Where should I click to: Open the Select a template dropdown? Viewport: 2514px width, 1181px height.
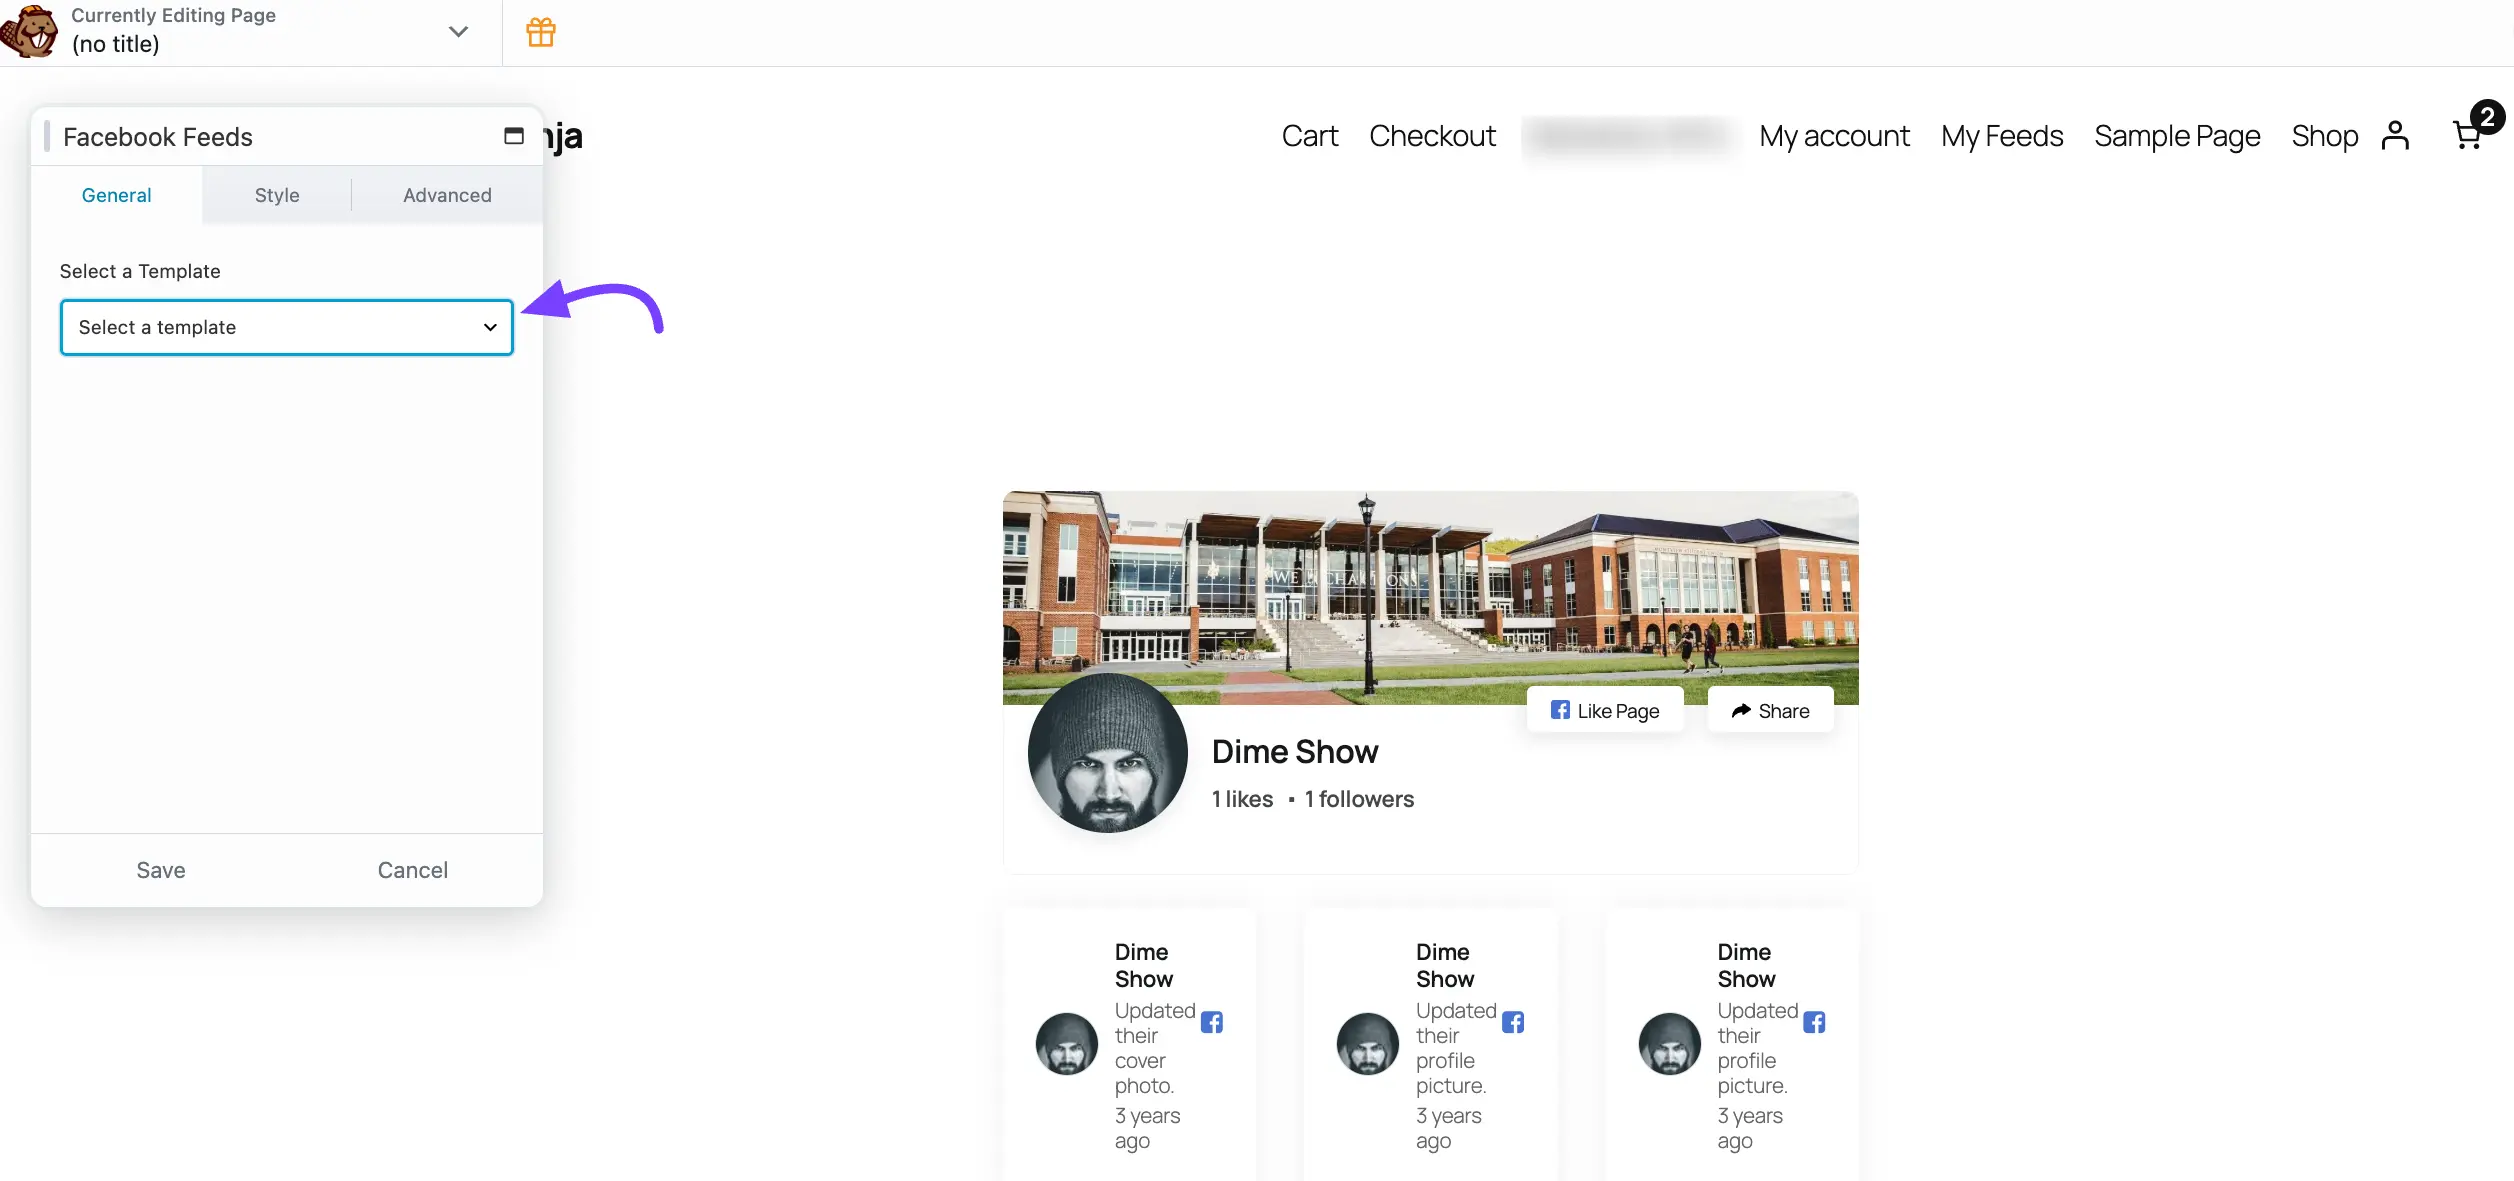point(287,327)
